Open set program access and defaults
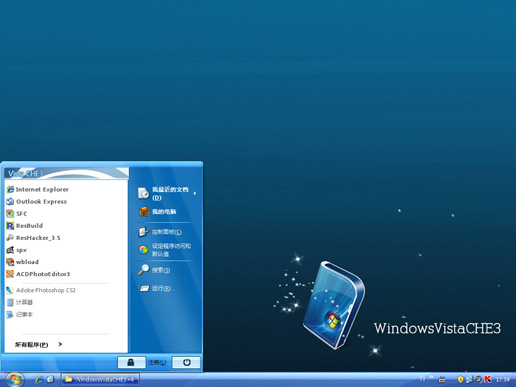Screen dimensions: 516x387 tap(165, 250)
